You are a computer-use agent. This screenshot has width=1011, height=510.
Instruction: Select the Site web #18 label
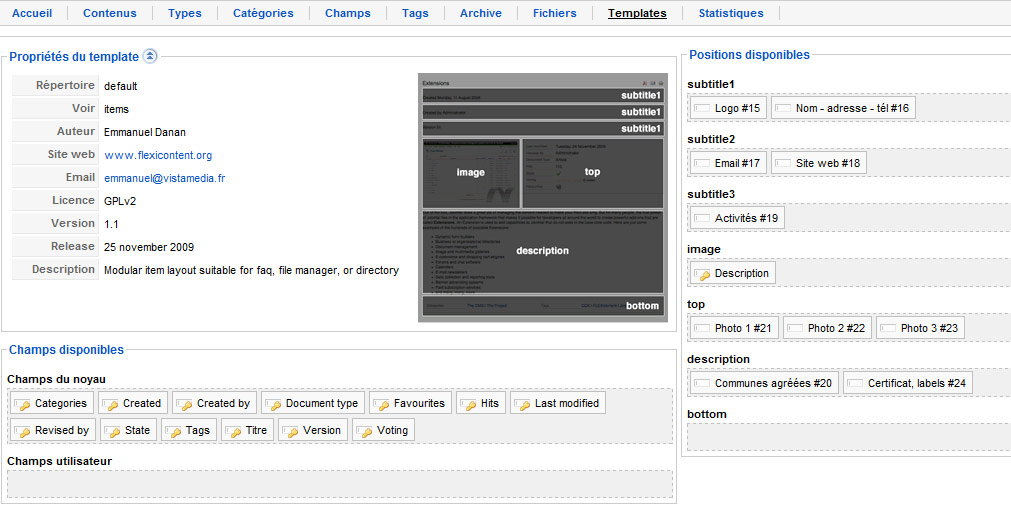(828, 163)
